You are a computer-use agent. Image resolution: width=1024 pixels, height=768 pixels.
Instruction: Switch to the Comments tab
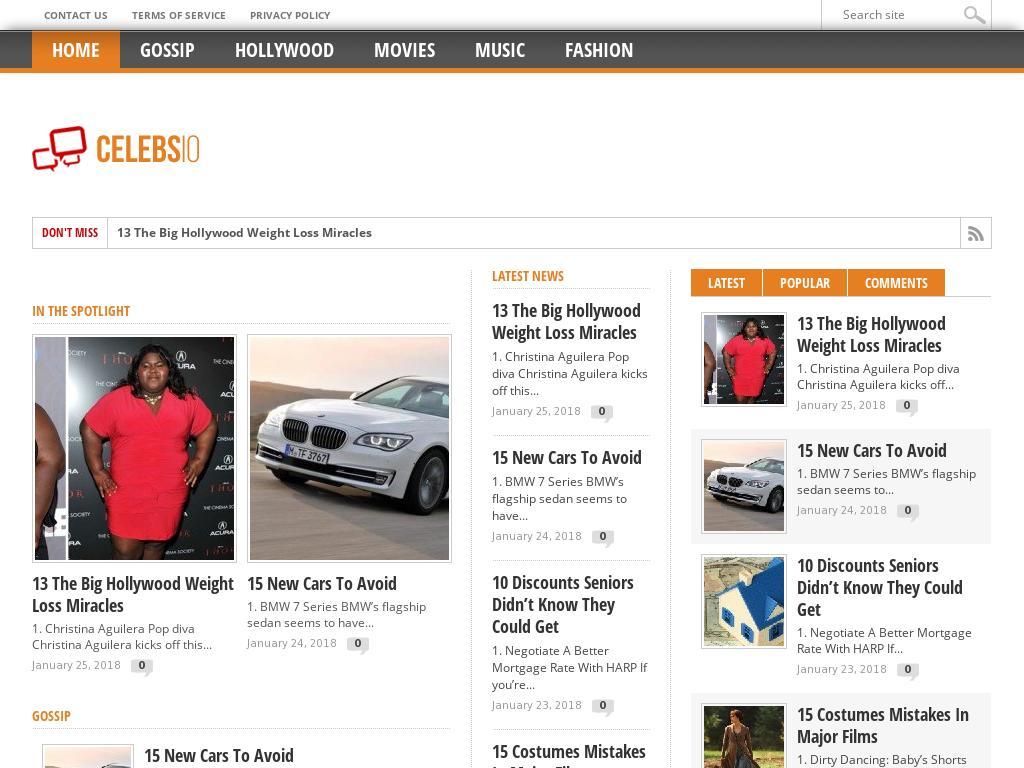(x=896, y=283)
